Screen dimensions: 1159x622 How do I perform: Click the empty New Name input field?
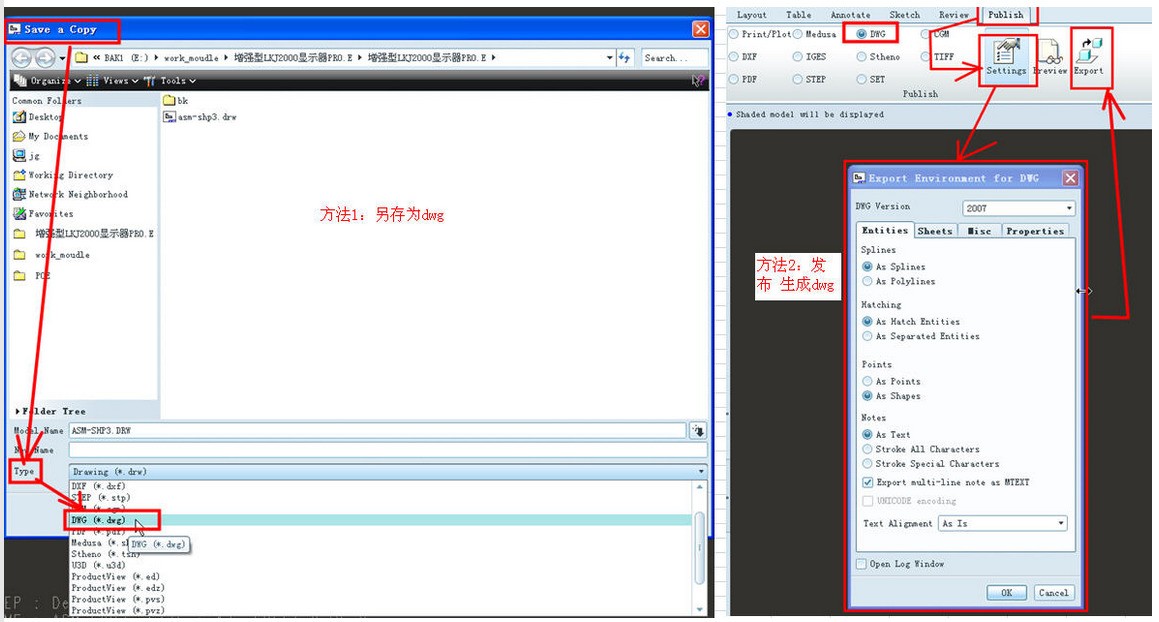[388, 450]
